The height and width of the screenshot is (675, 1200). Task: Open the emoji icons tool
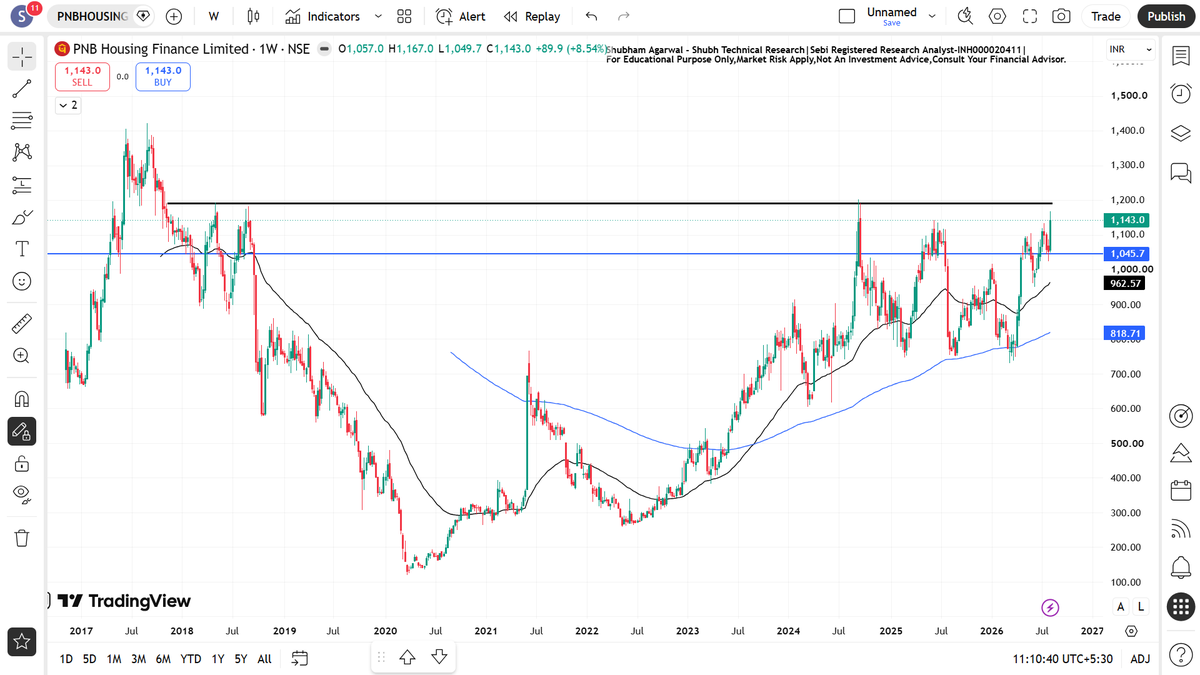(22, 281)
